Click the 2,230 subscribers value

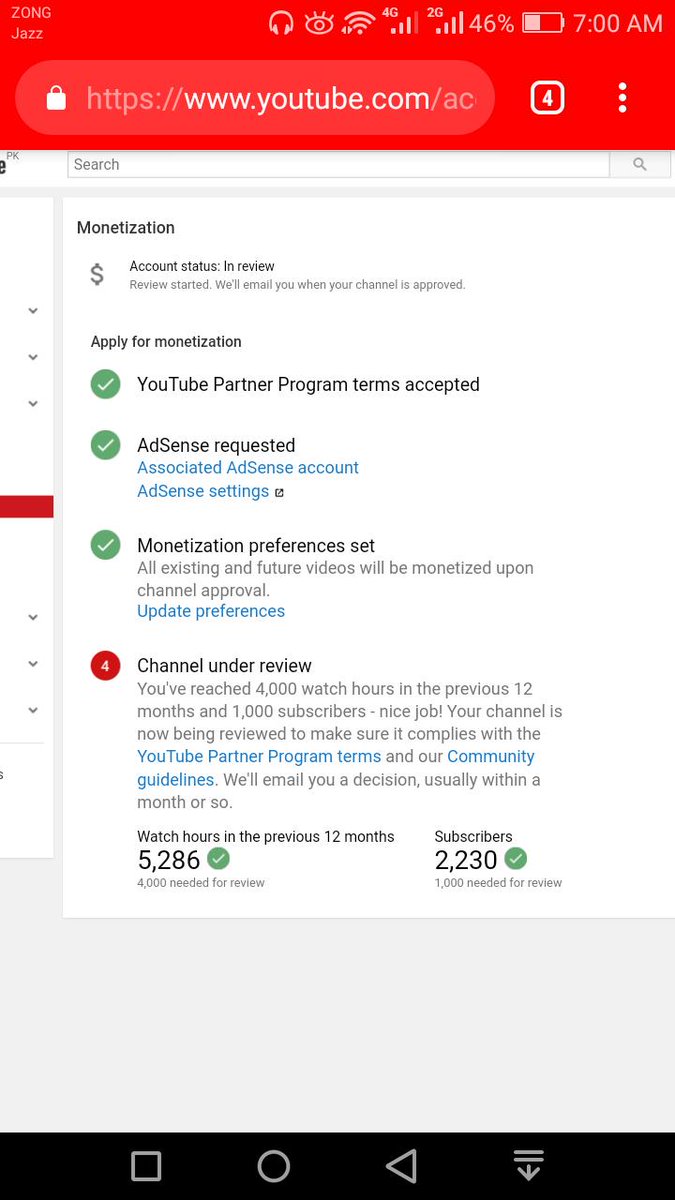point(466,859)
